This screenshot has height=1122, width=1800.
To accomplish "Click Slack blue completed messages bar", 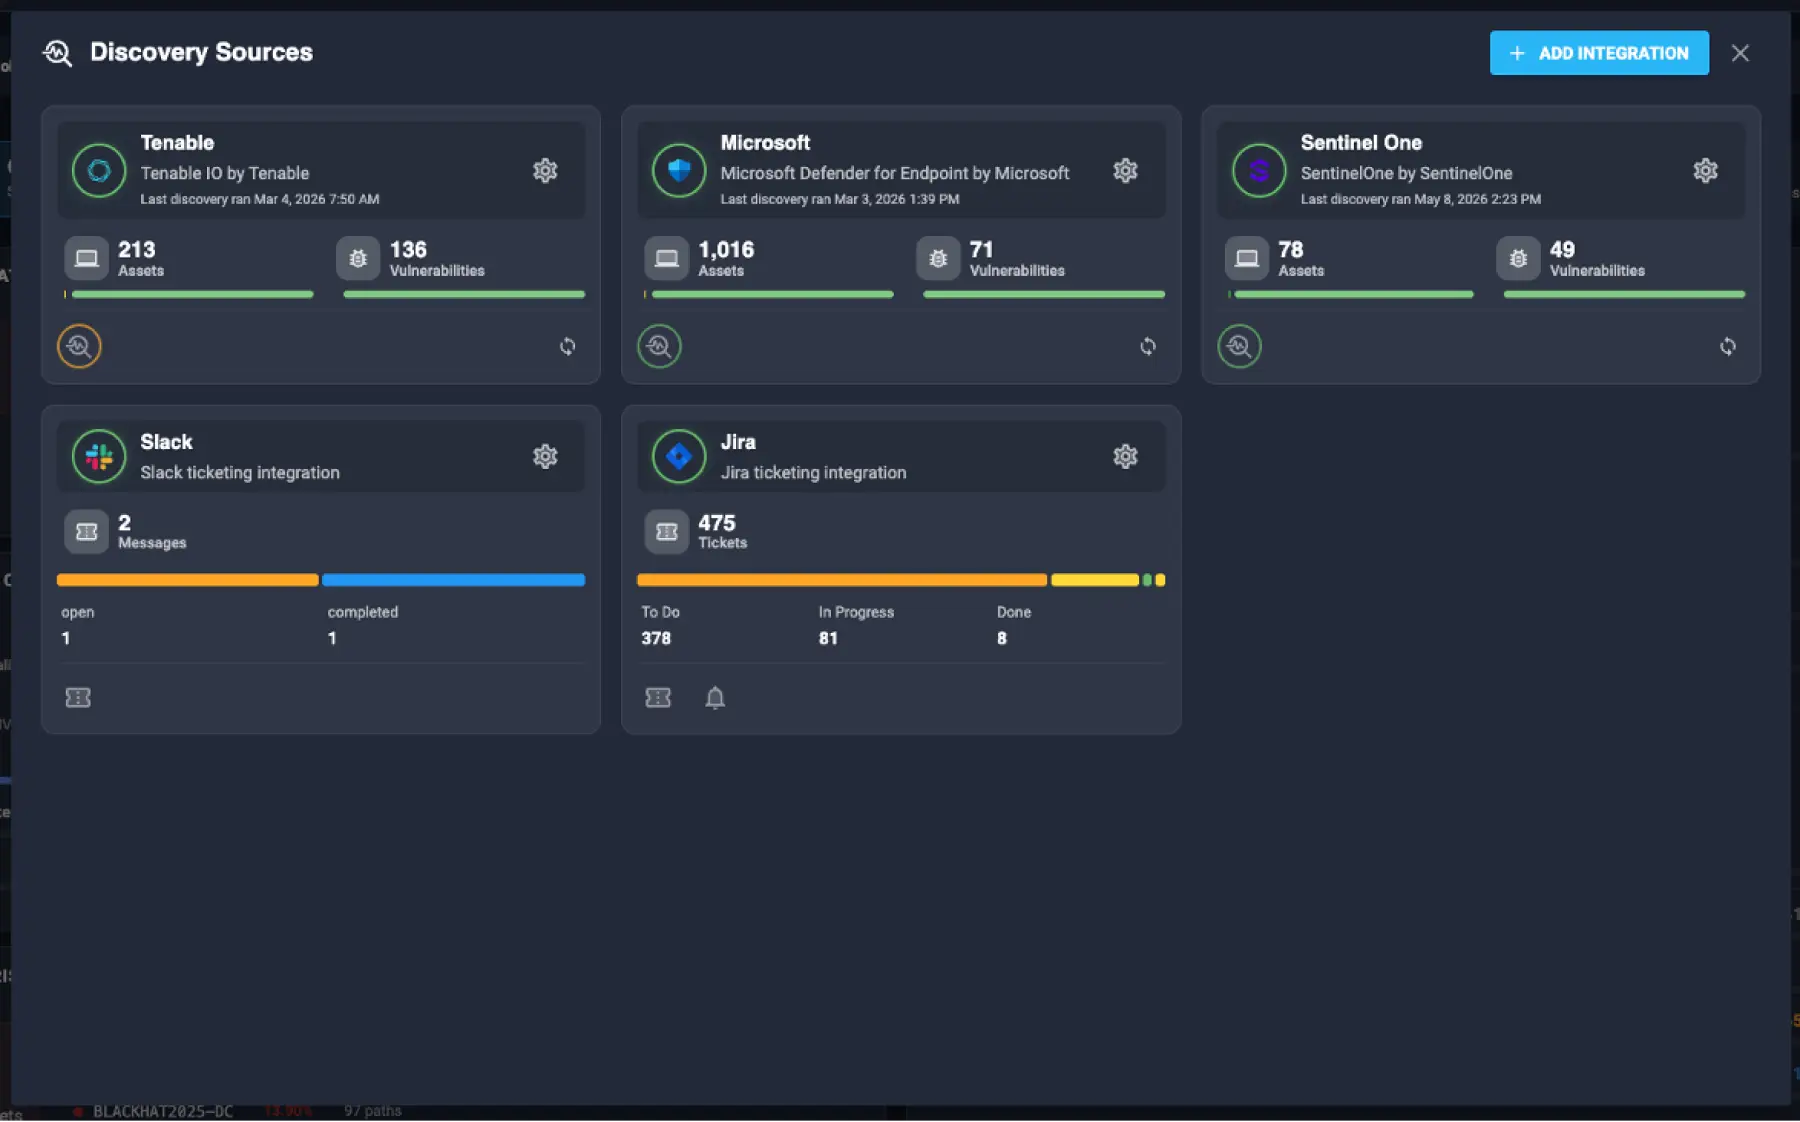I will point(454,580).
